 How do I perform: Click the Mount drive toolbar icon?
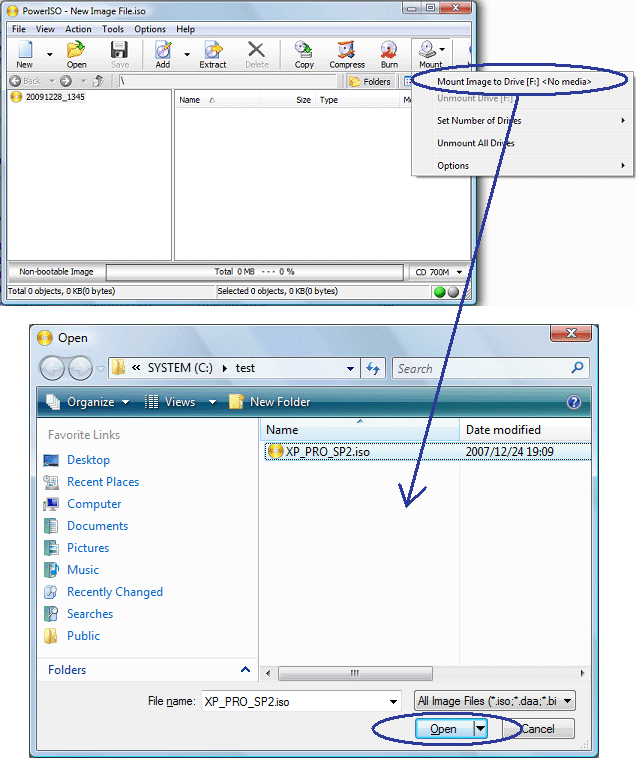[429, 54]
